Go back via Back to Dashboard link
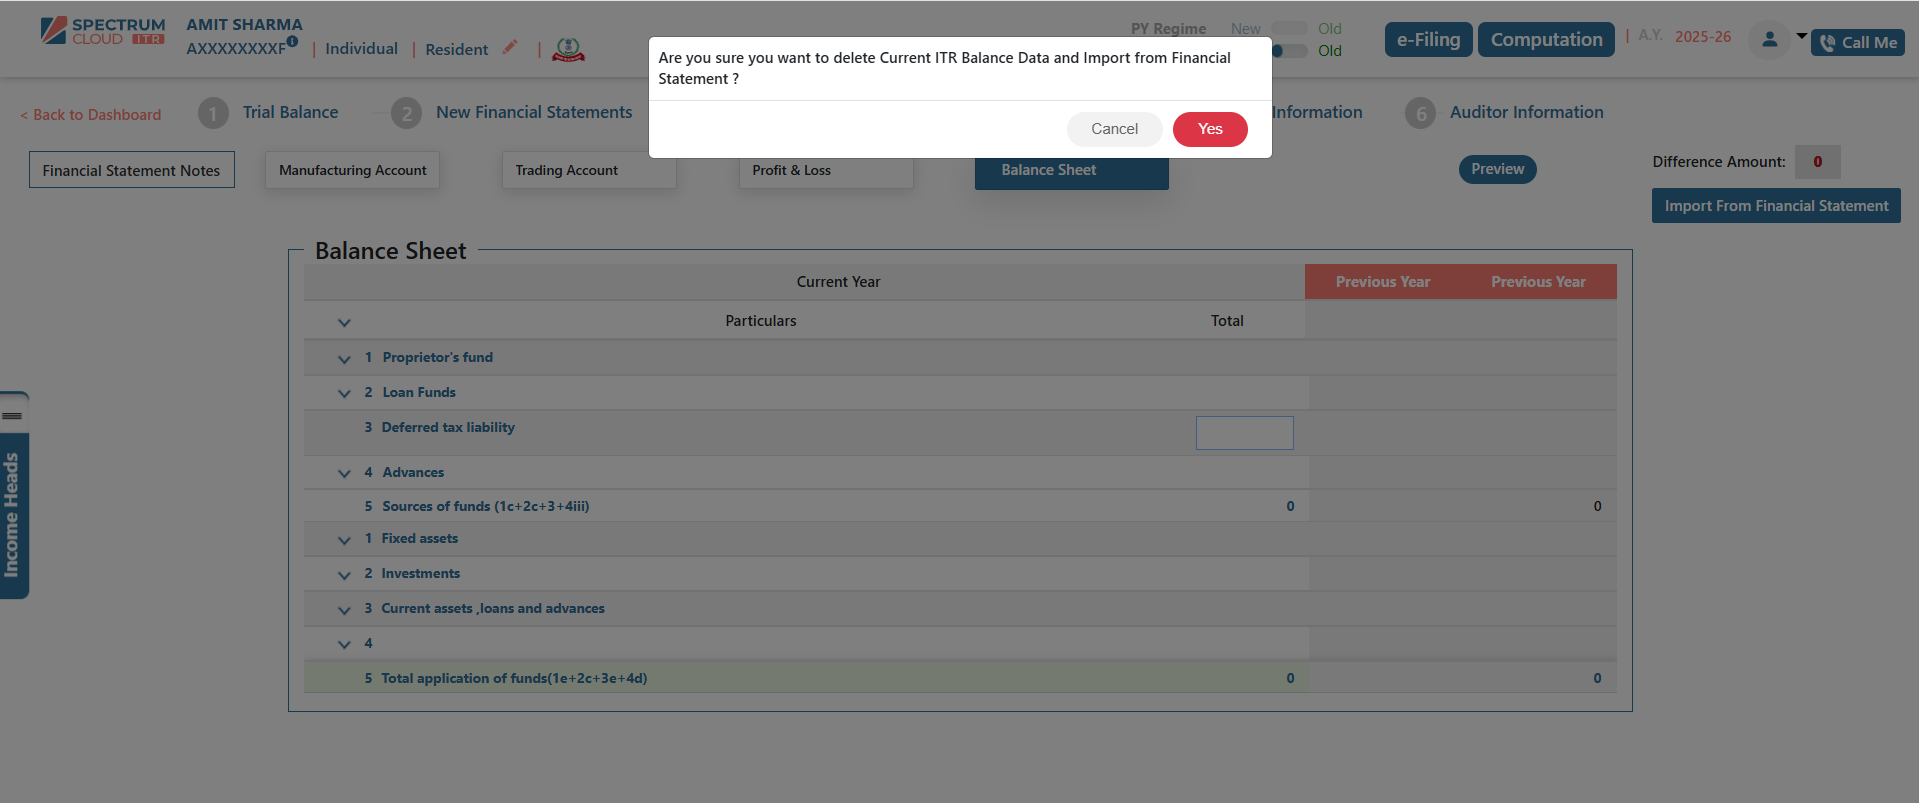This screenshot has width=1919, height=803. [x=91, y=115]
